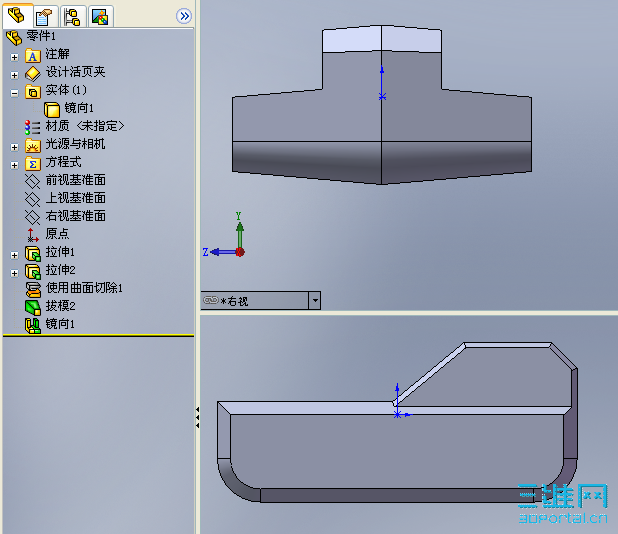Click the *右视 view name field
Screen dimensions: 618x534
pos(255,301)
